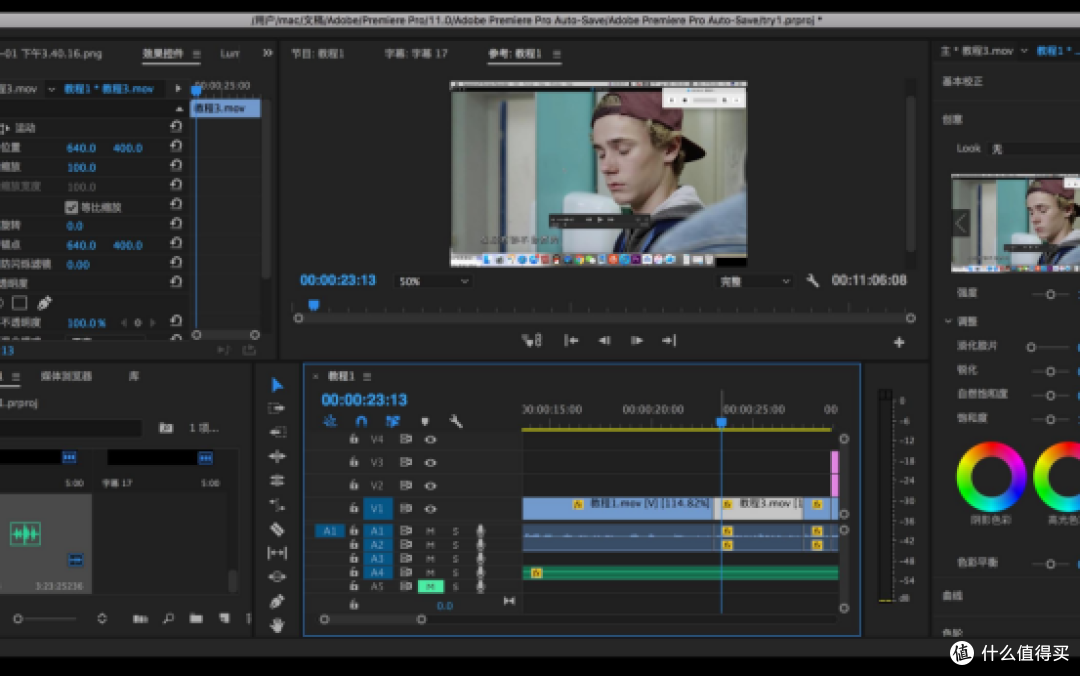Hide the V1 track output

(x=430, y=509)
